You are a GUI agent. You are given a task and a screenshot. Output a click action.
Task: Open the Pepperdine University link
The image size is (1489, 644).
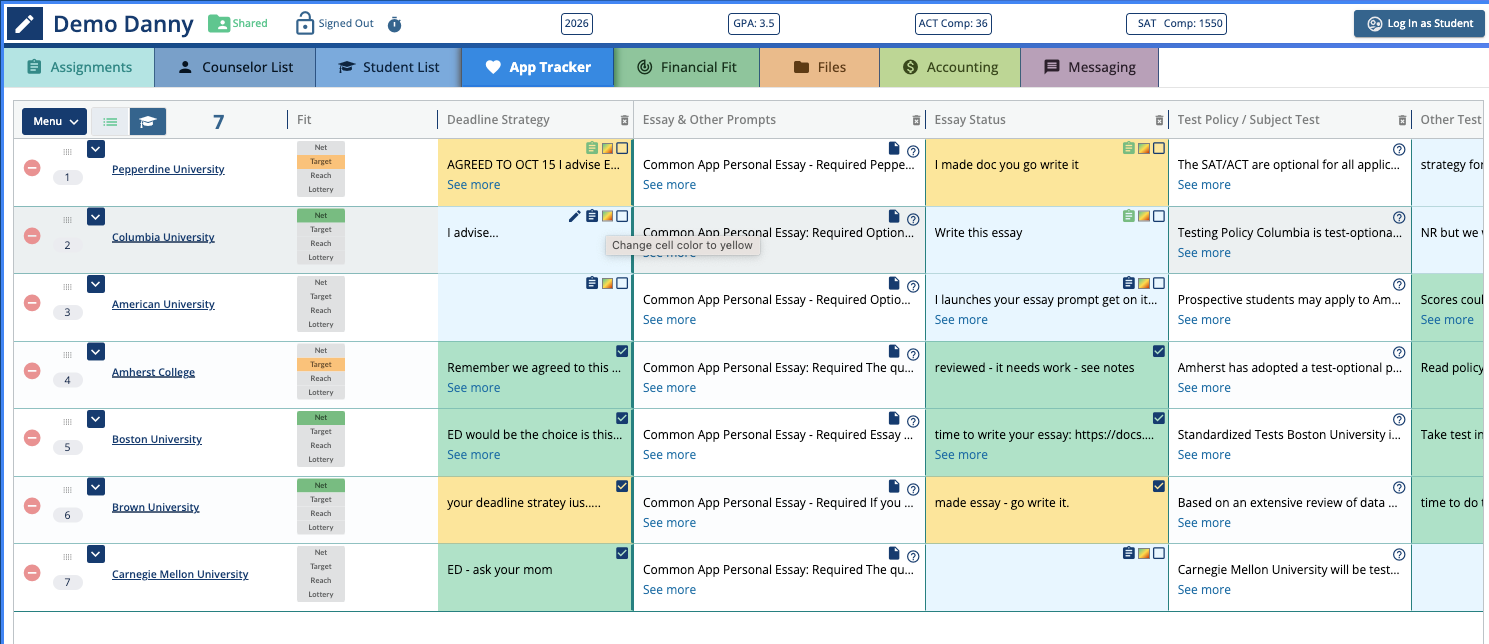(168, 169)
